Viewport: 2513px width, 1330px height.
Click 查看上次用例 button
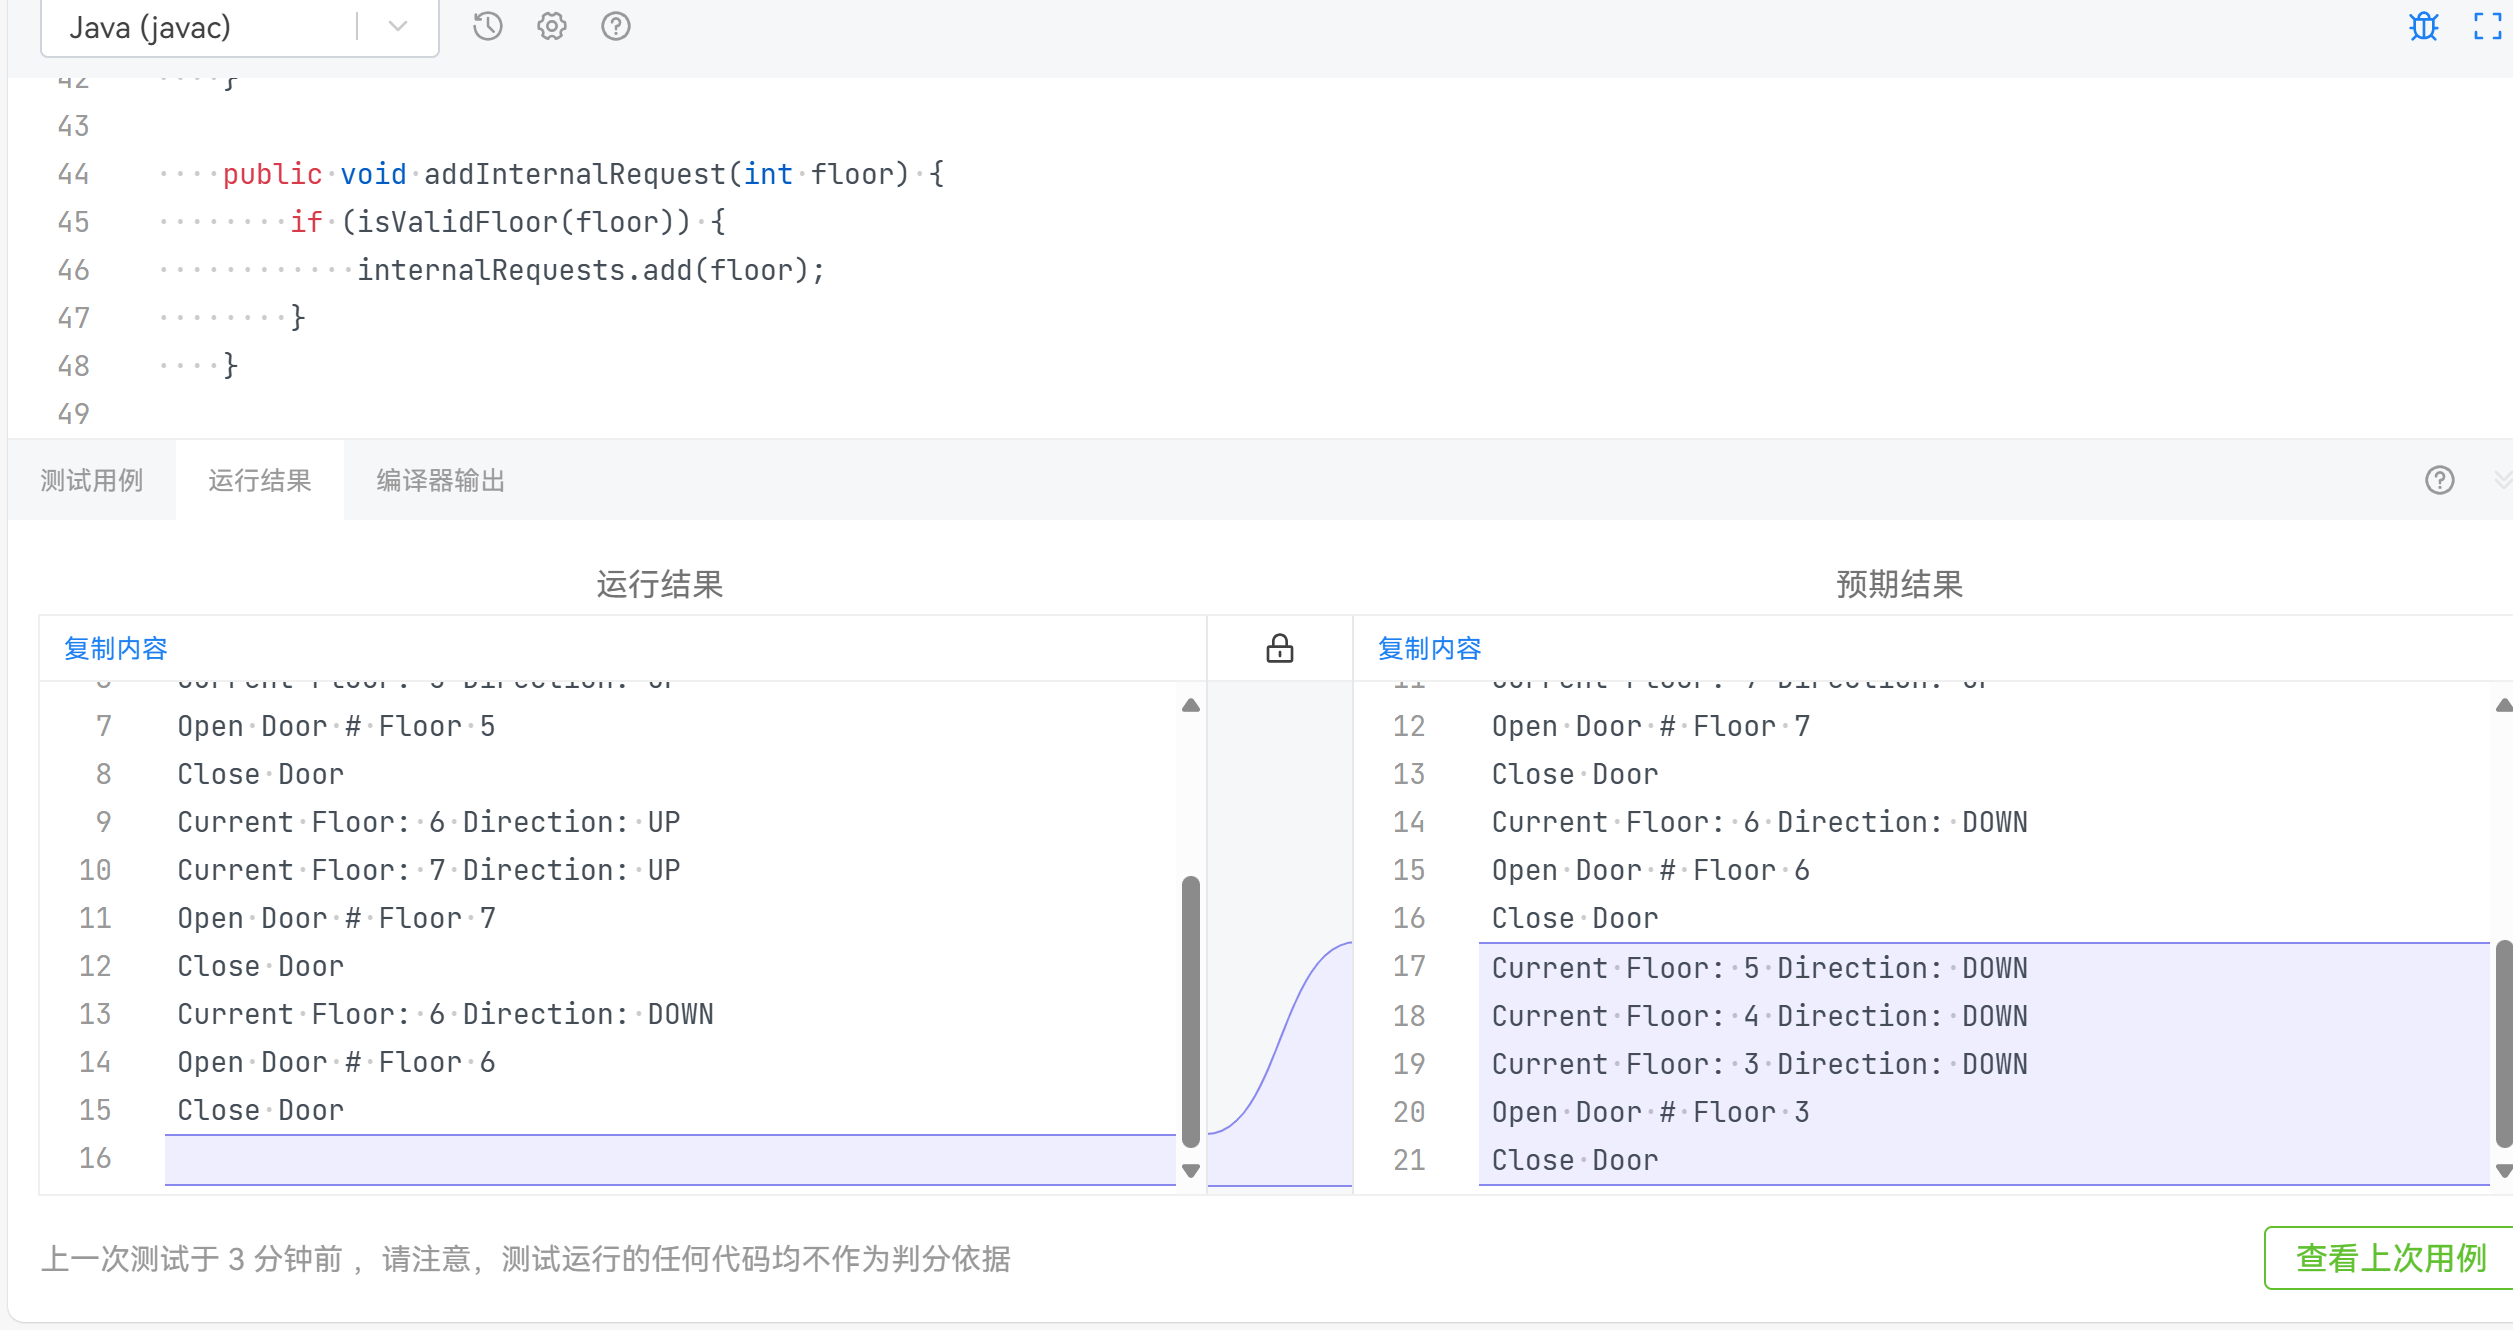click(2390, 1257)
